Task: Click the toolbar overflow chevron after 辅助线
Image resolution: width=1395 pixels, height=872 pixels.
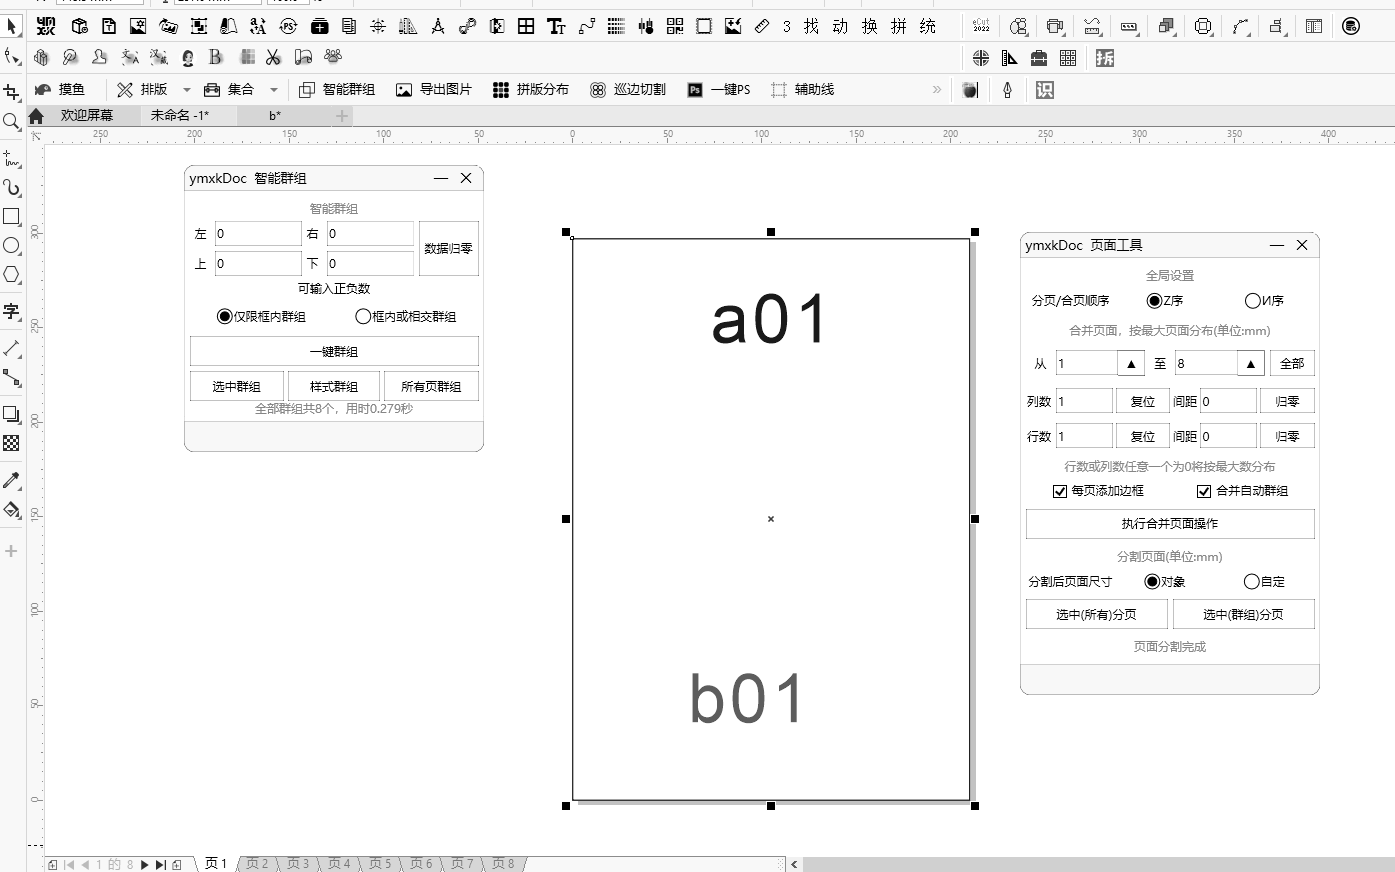Action: tap(935, 89)
